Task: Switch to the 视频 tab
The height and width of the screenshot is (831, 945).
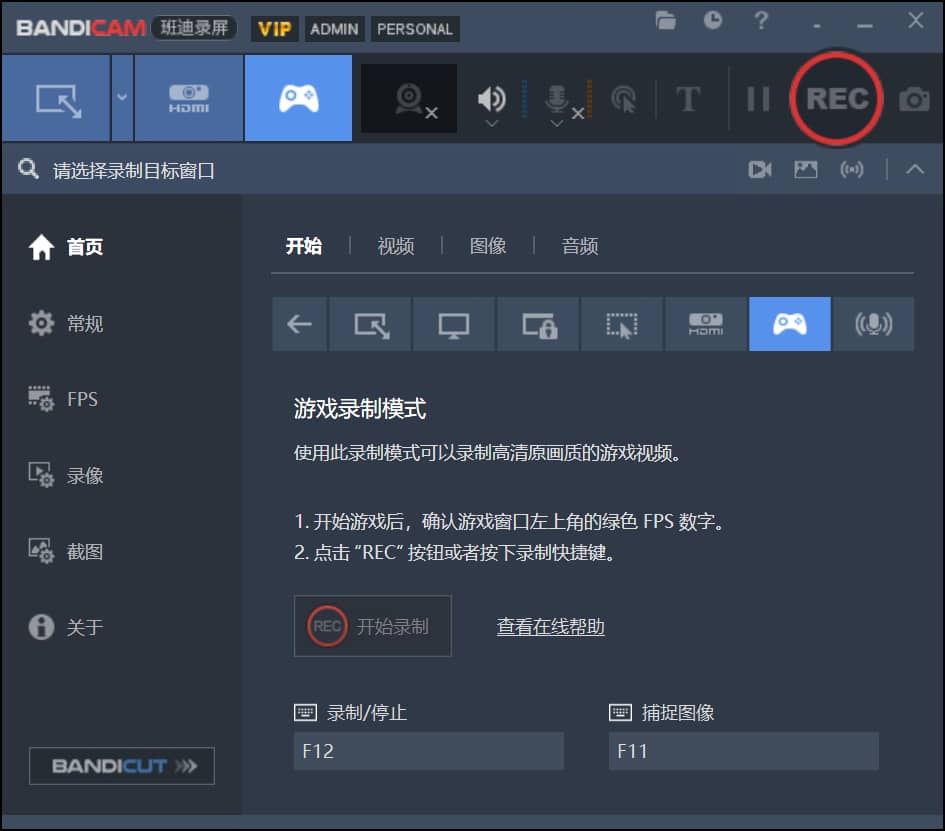Action: 396,246
